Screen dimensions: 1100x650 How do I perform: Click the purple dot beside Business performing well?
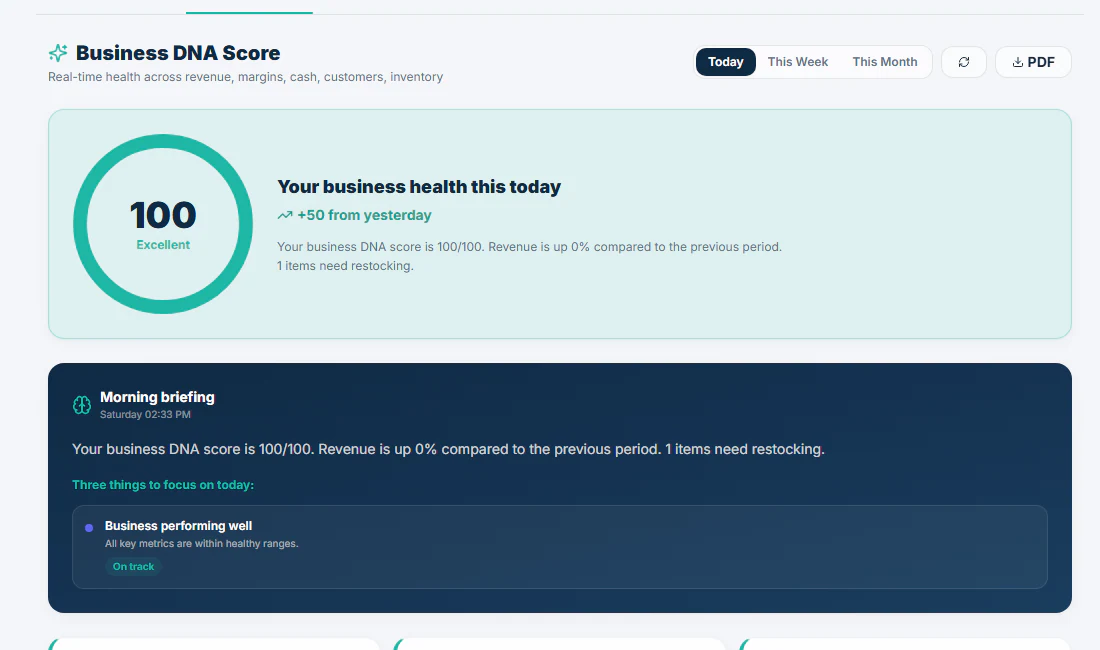point(89,527)
